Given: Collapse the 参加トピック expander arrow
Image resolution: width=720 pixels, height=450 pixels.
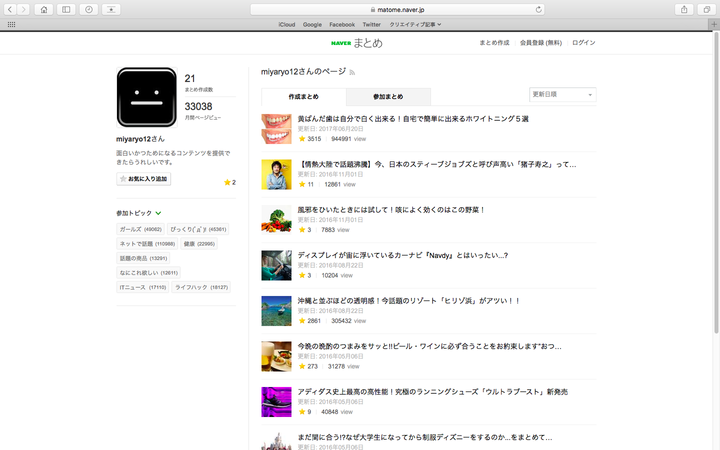Looking at the screenshot, I should (158, 213).
